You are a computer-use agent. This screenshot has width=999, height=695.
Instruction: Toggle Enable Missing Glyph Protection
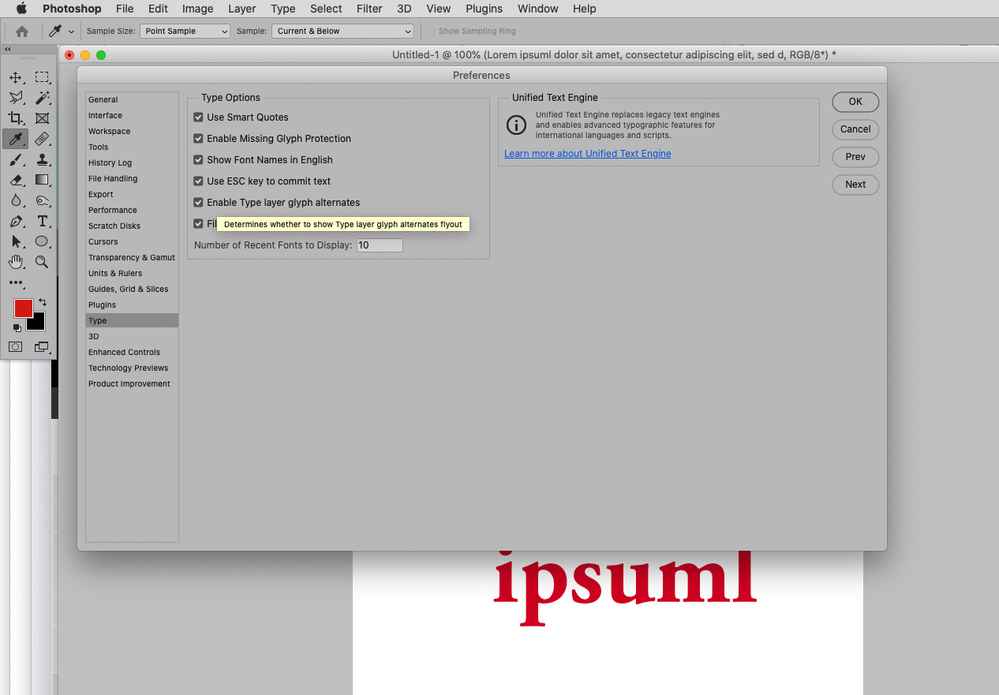198,139
